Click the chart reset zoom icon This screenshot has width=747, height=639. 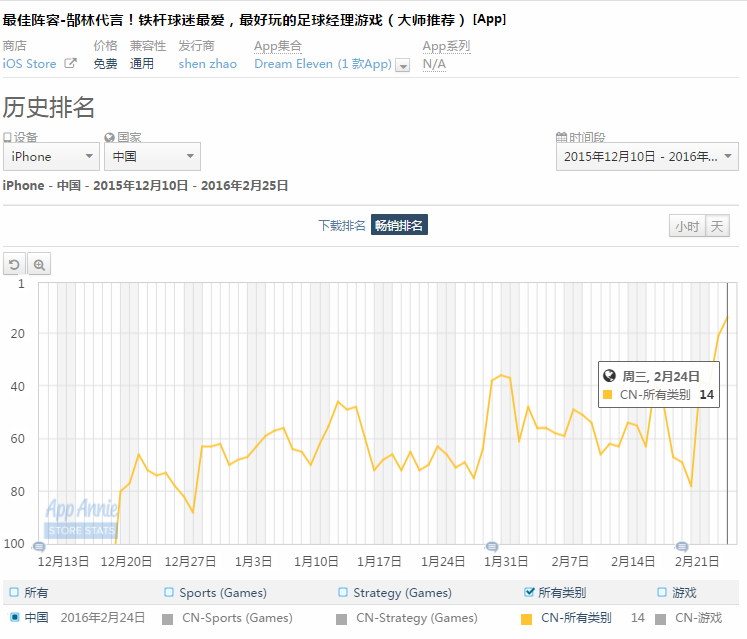point(14,264)
